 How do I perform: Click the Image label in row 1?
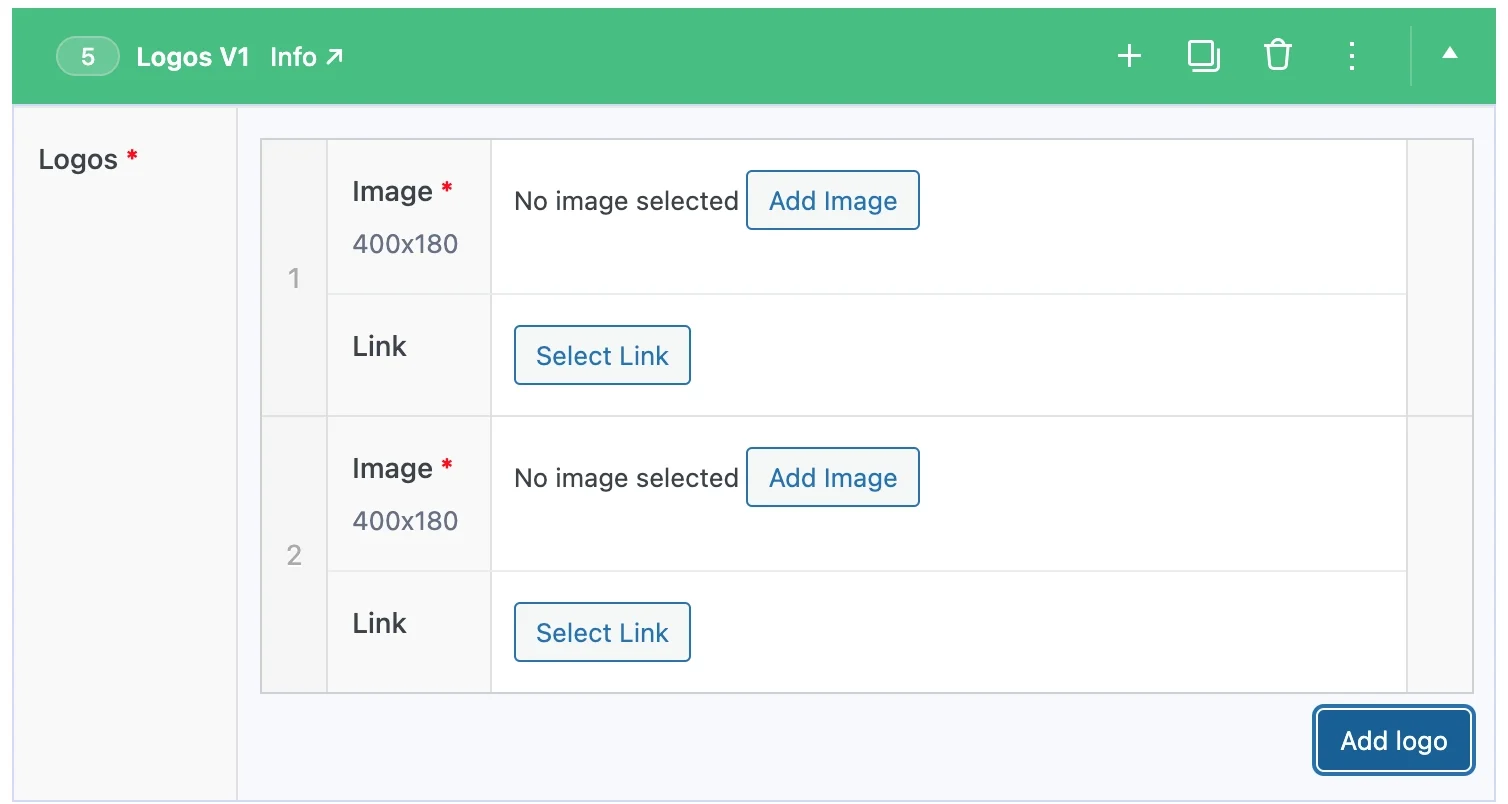pyautogui.click(x=392, y=192)
